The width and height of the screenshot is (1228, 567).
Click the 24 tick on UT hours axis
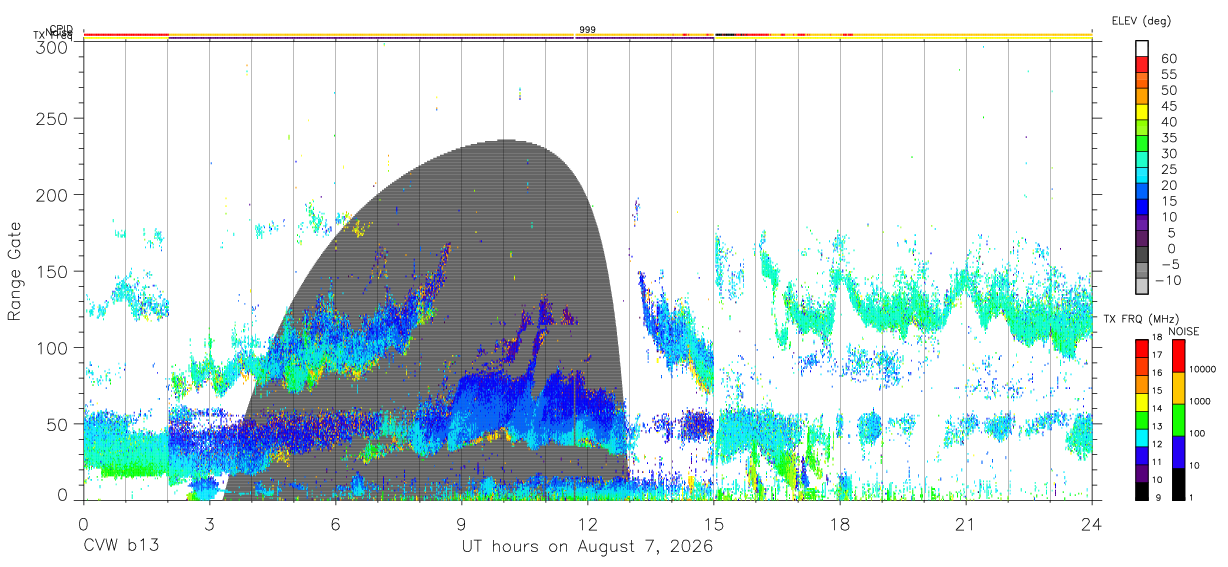1092,523
